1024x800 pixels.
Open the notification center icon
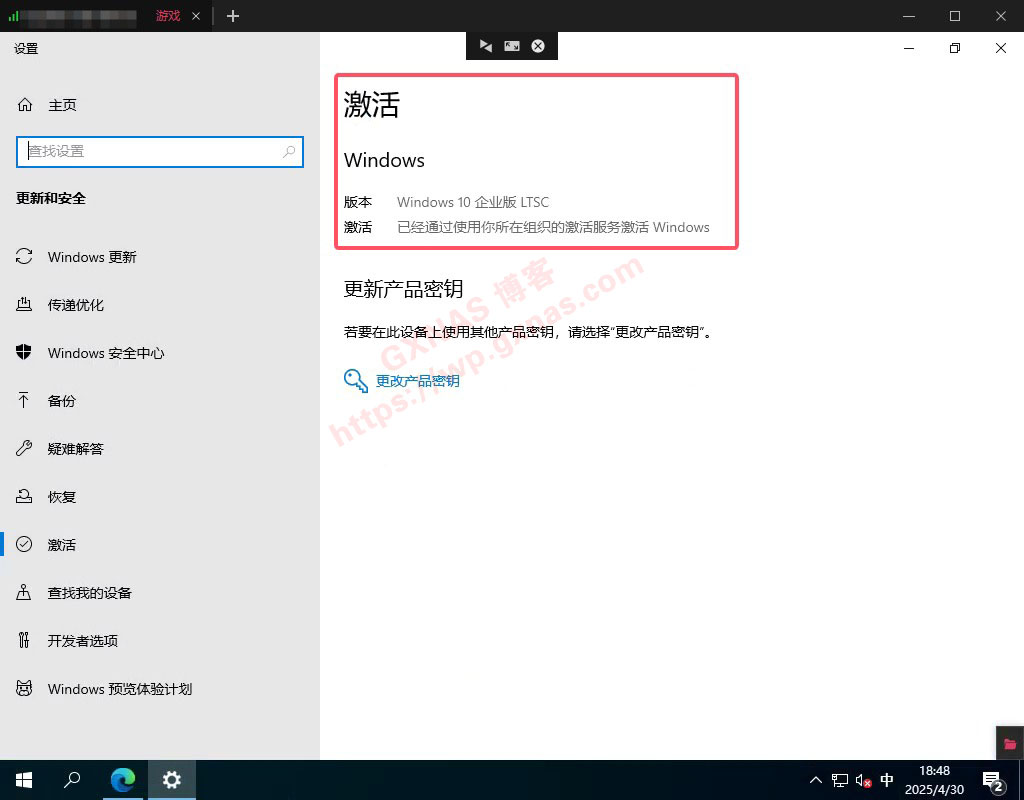pos(994,780)
